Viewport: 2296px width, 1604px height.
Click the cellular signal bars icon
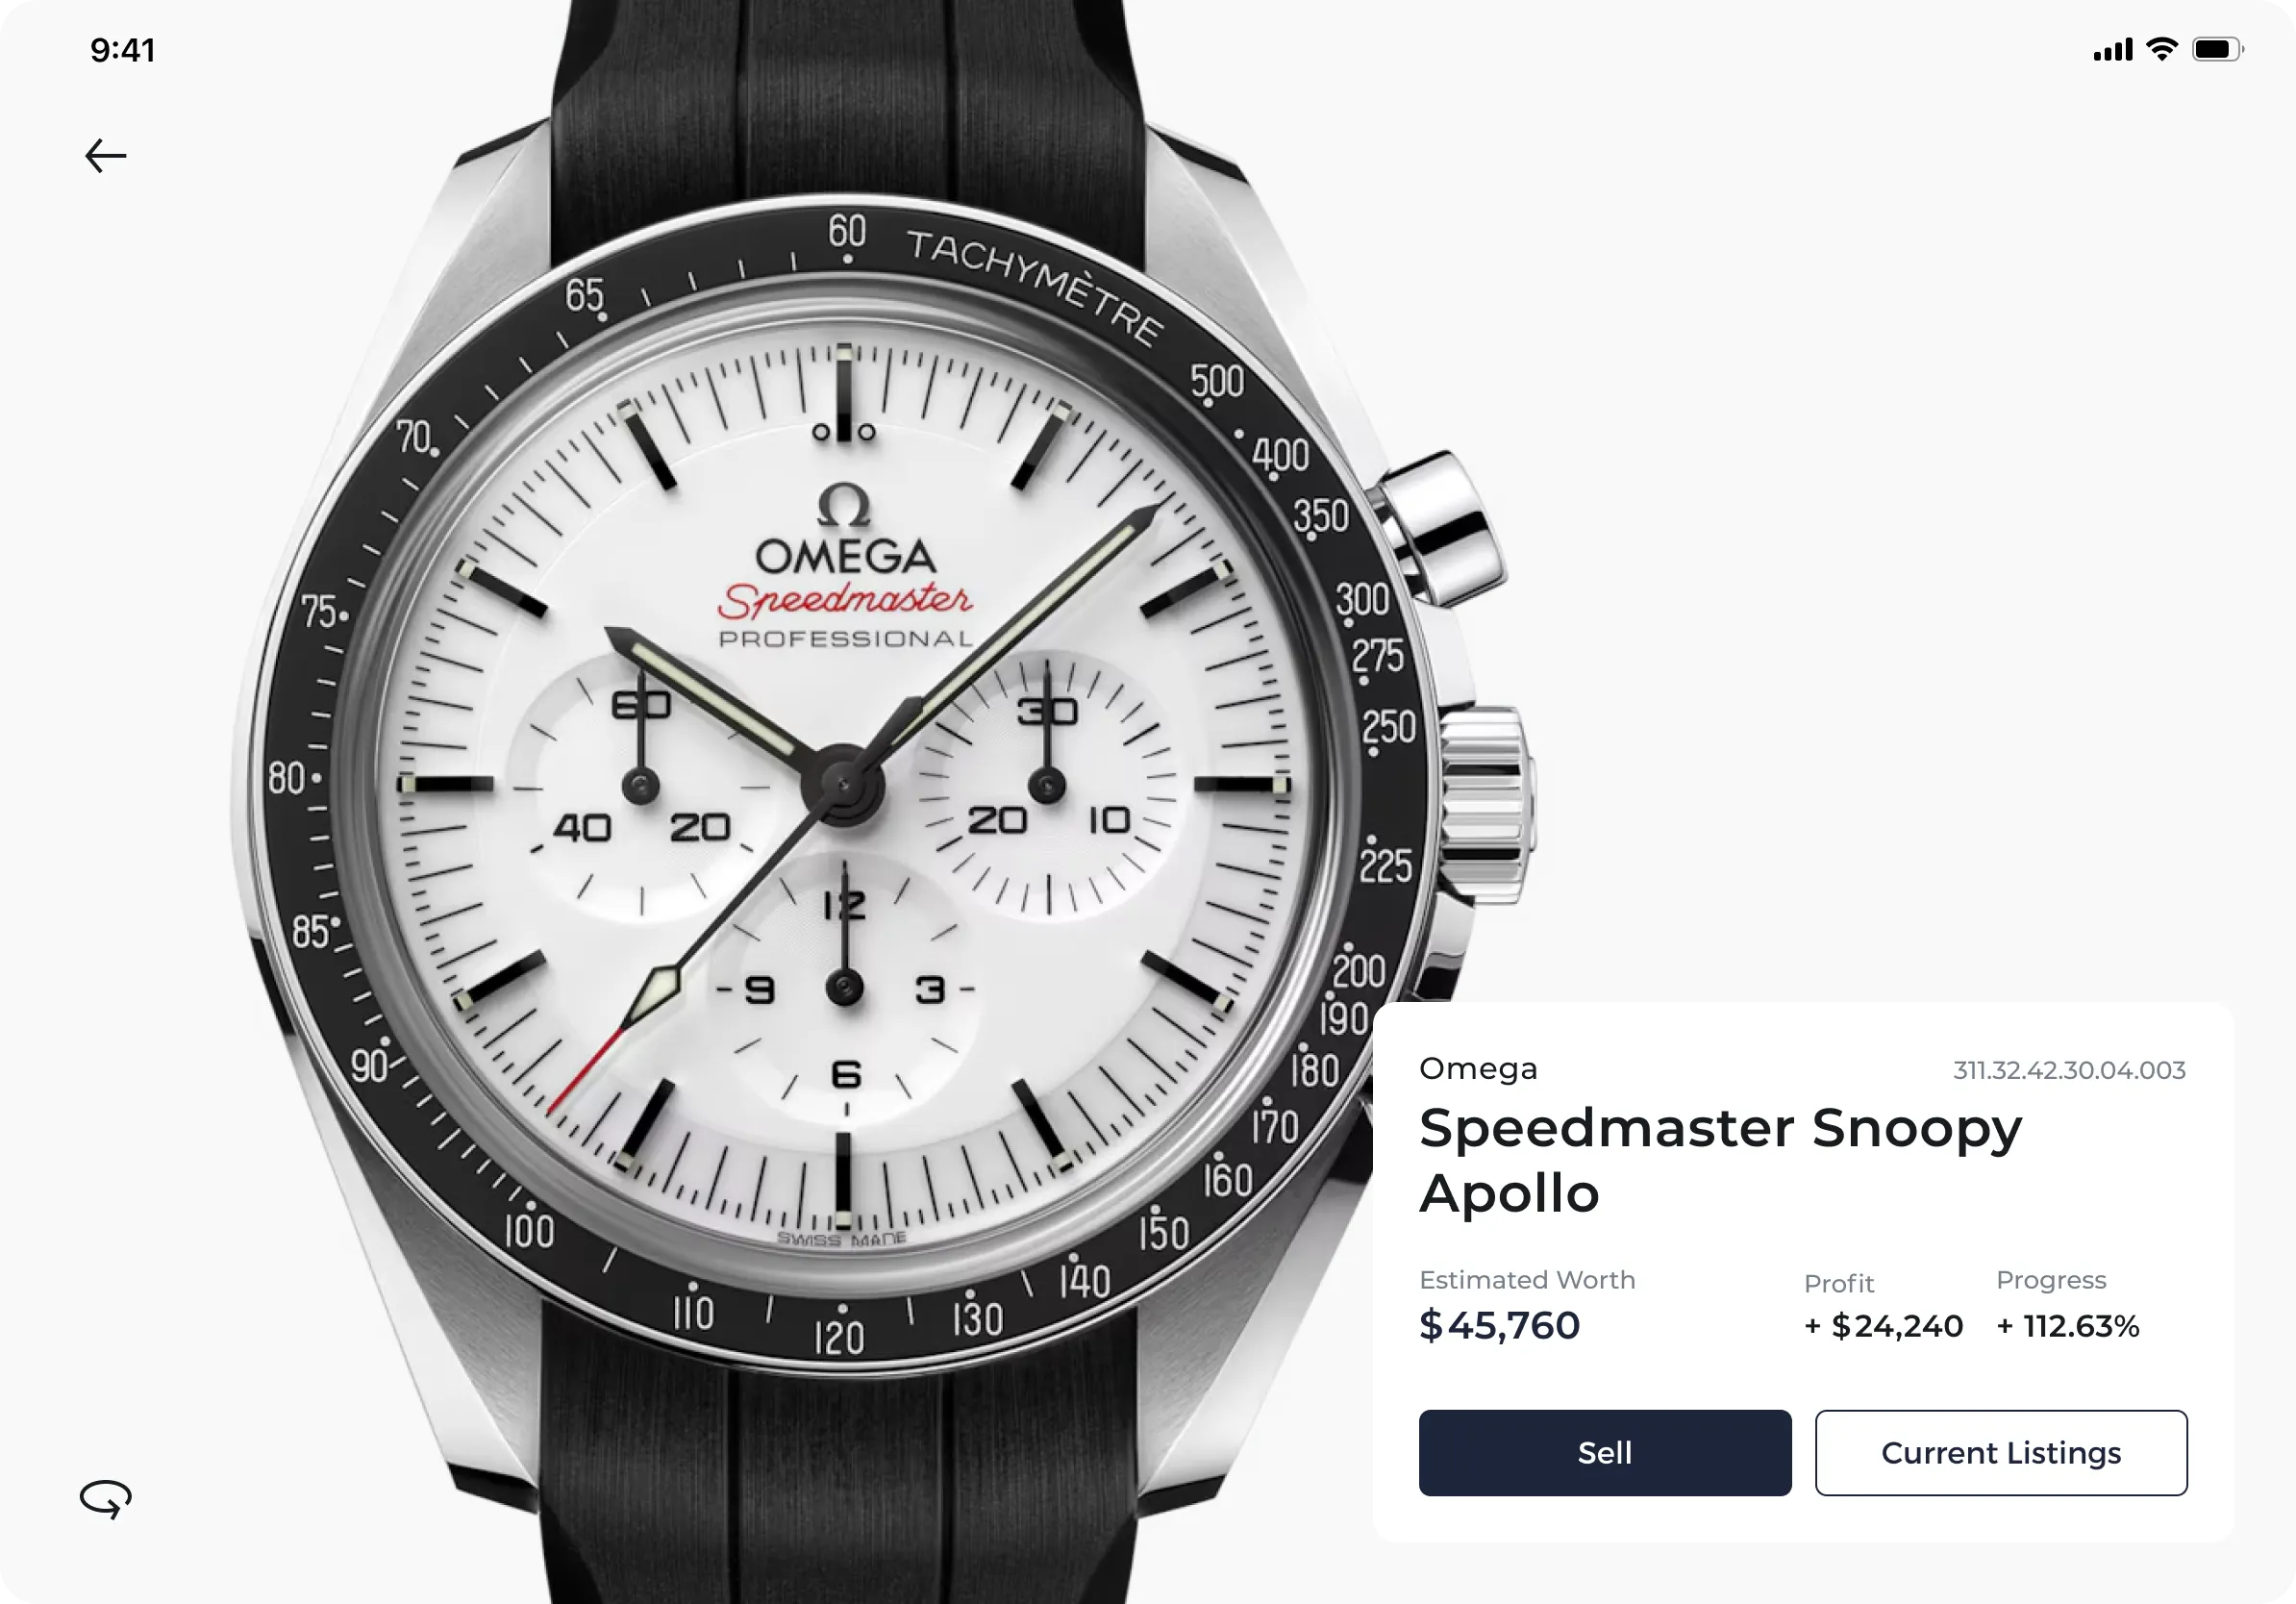2113,49
